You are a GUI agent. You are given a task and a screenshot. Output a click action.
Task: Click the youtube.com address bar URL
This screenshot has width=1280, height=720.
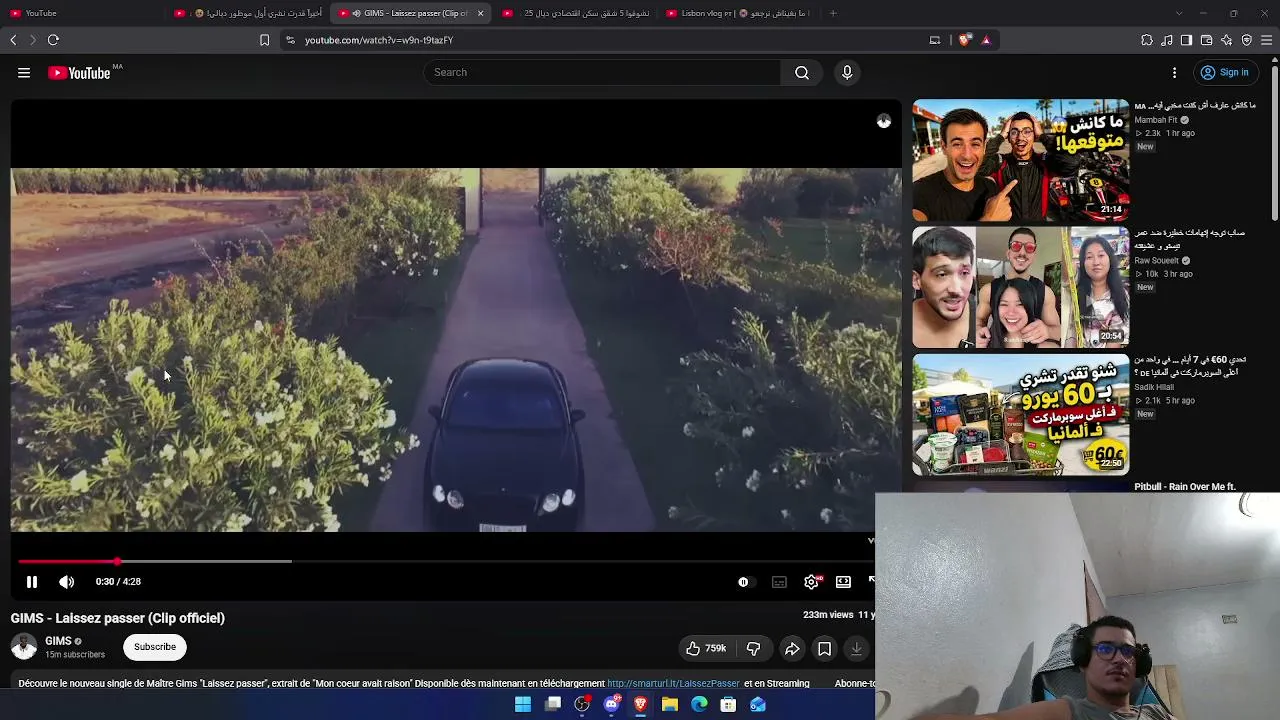(379, 40)
